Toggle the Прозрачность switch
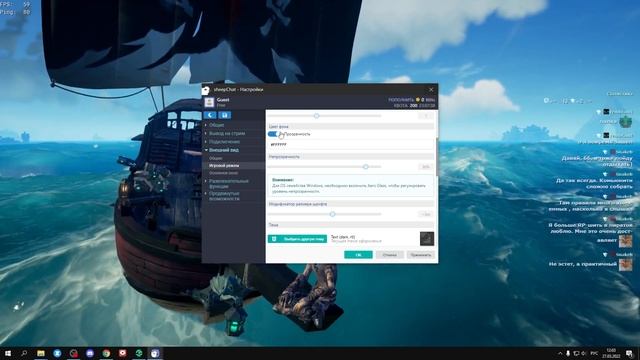Viewport: 640px width, 360px height. point(273,134)
